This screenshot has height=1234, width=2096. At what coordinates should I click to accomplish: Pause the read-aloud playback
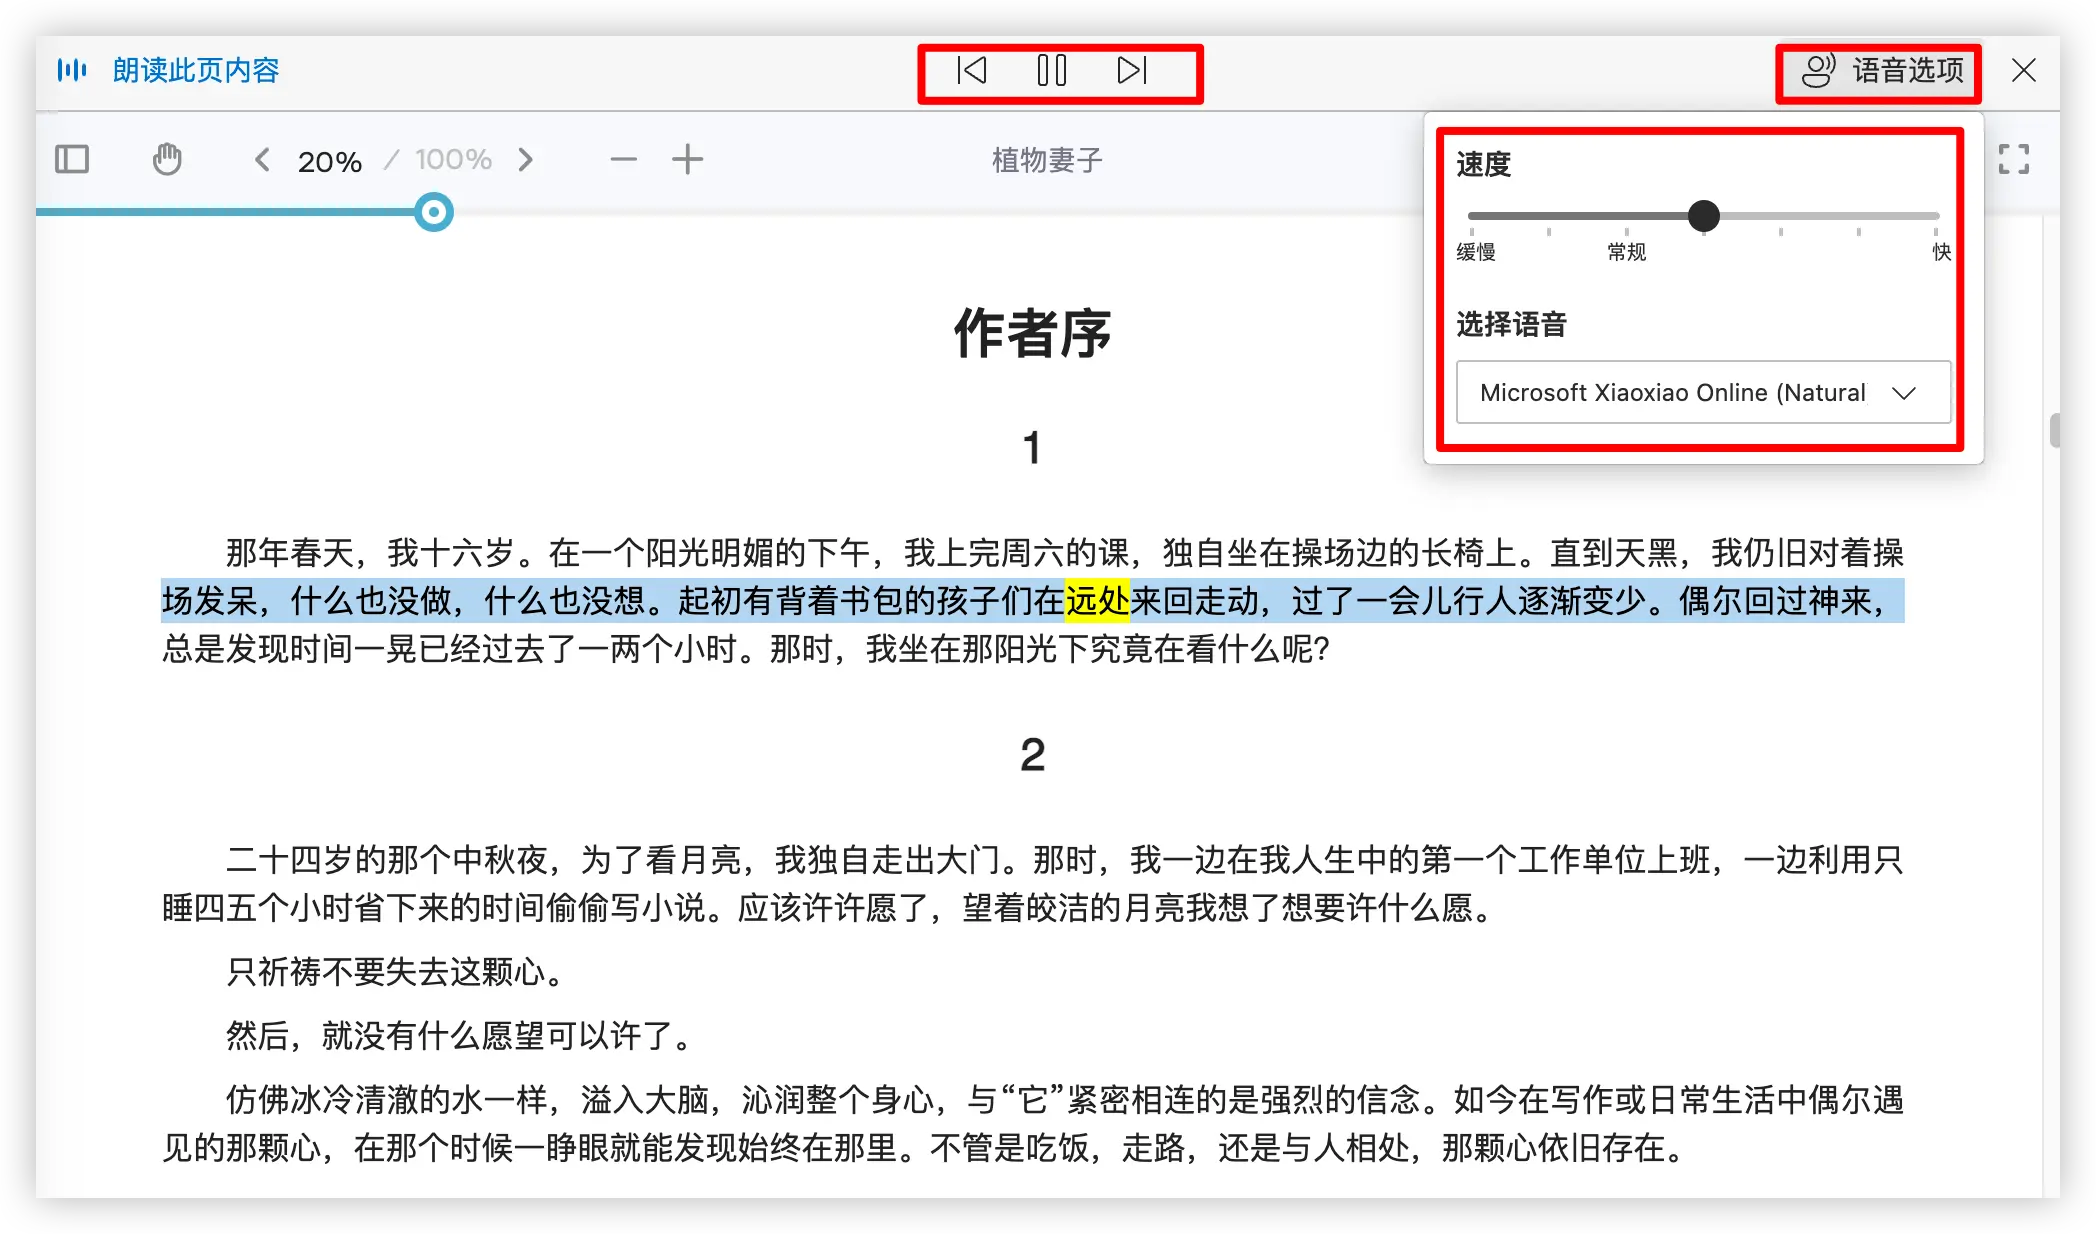click(1052, 70)
